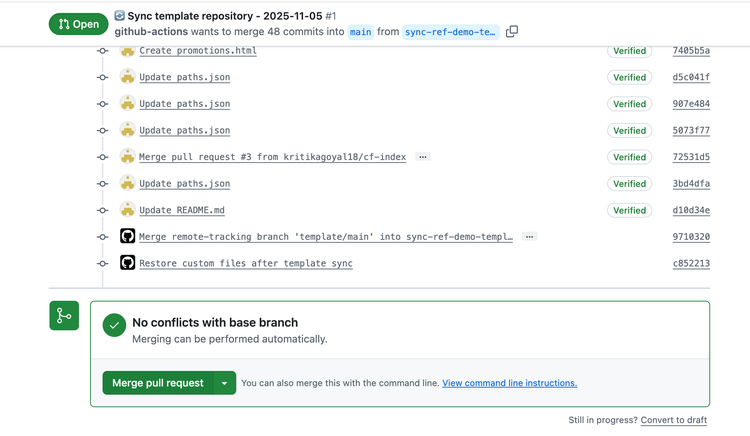Click avatar next to Create promotions.html commit
Image resolution: width=750 pixels, height=436 pixels.
click(x=127, y=50)
